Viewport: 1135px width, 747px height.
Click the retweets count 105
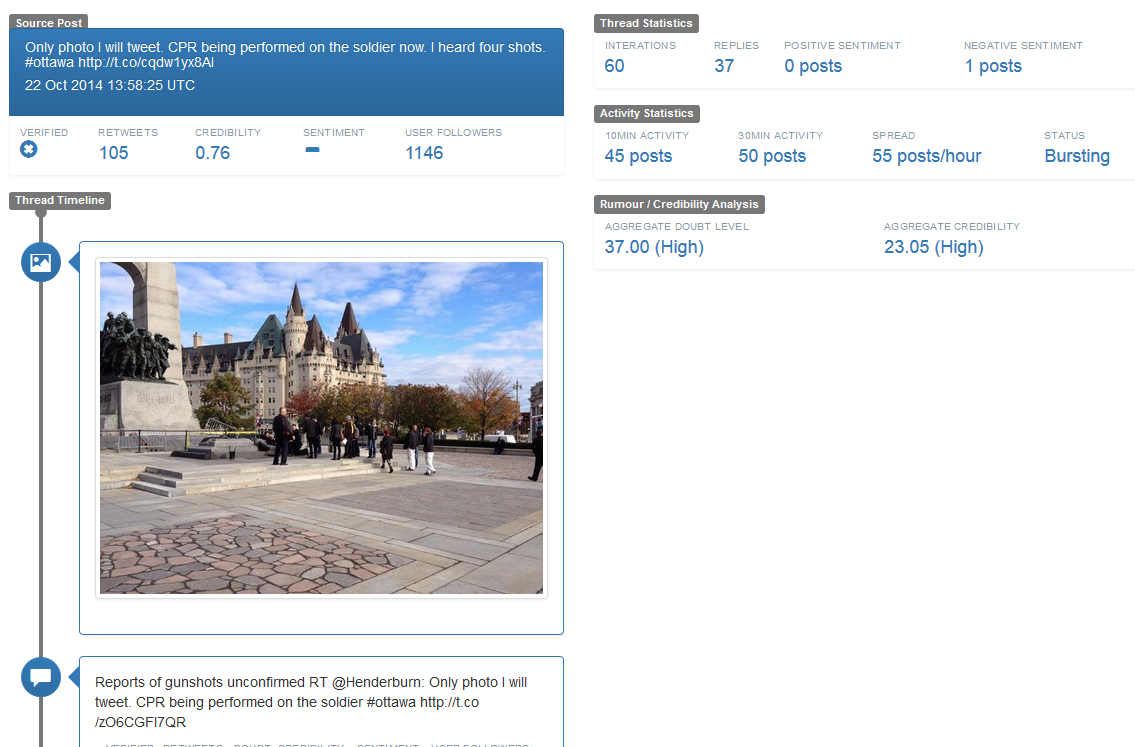tap(114, 153)
